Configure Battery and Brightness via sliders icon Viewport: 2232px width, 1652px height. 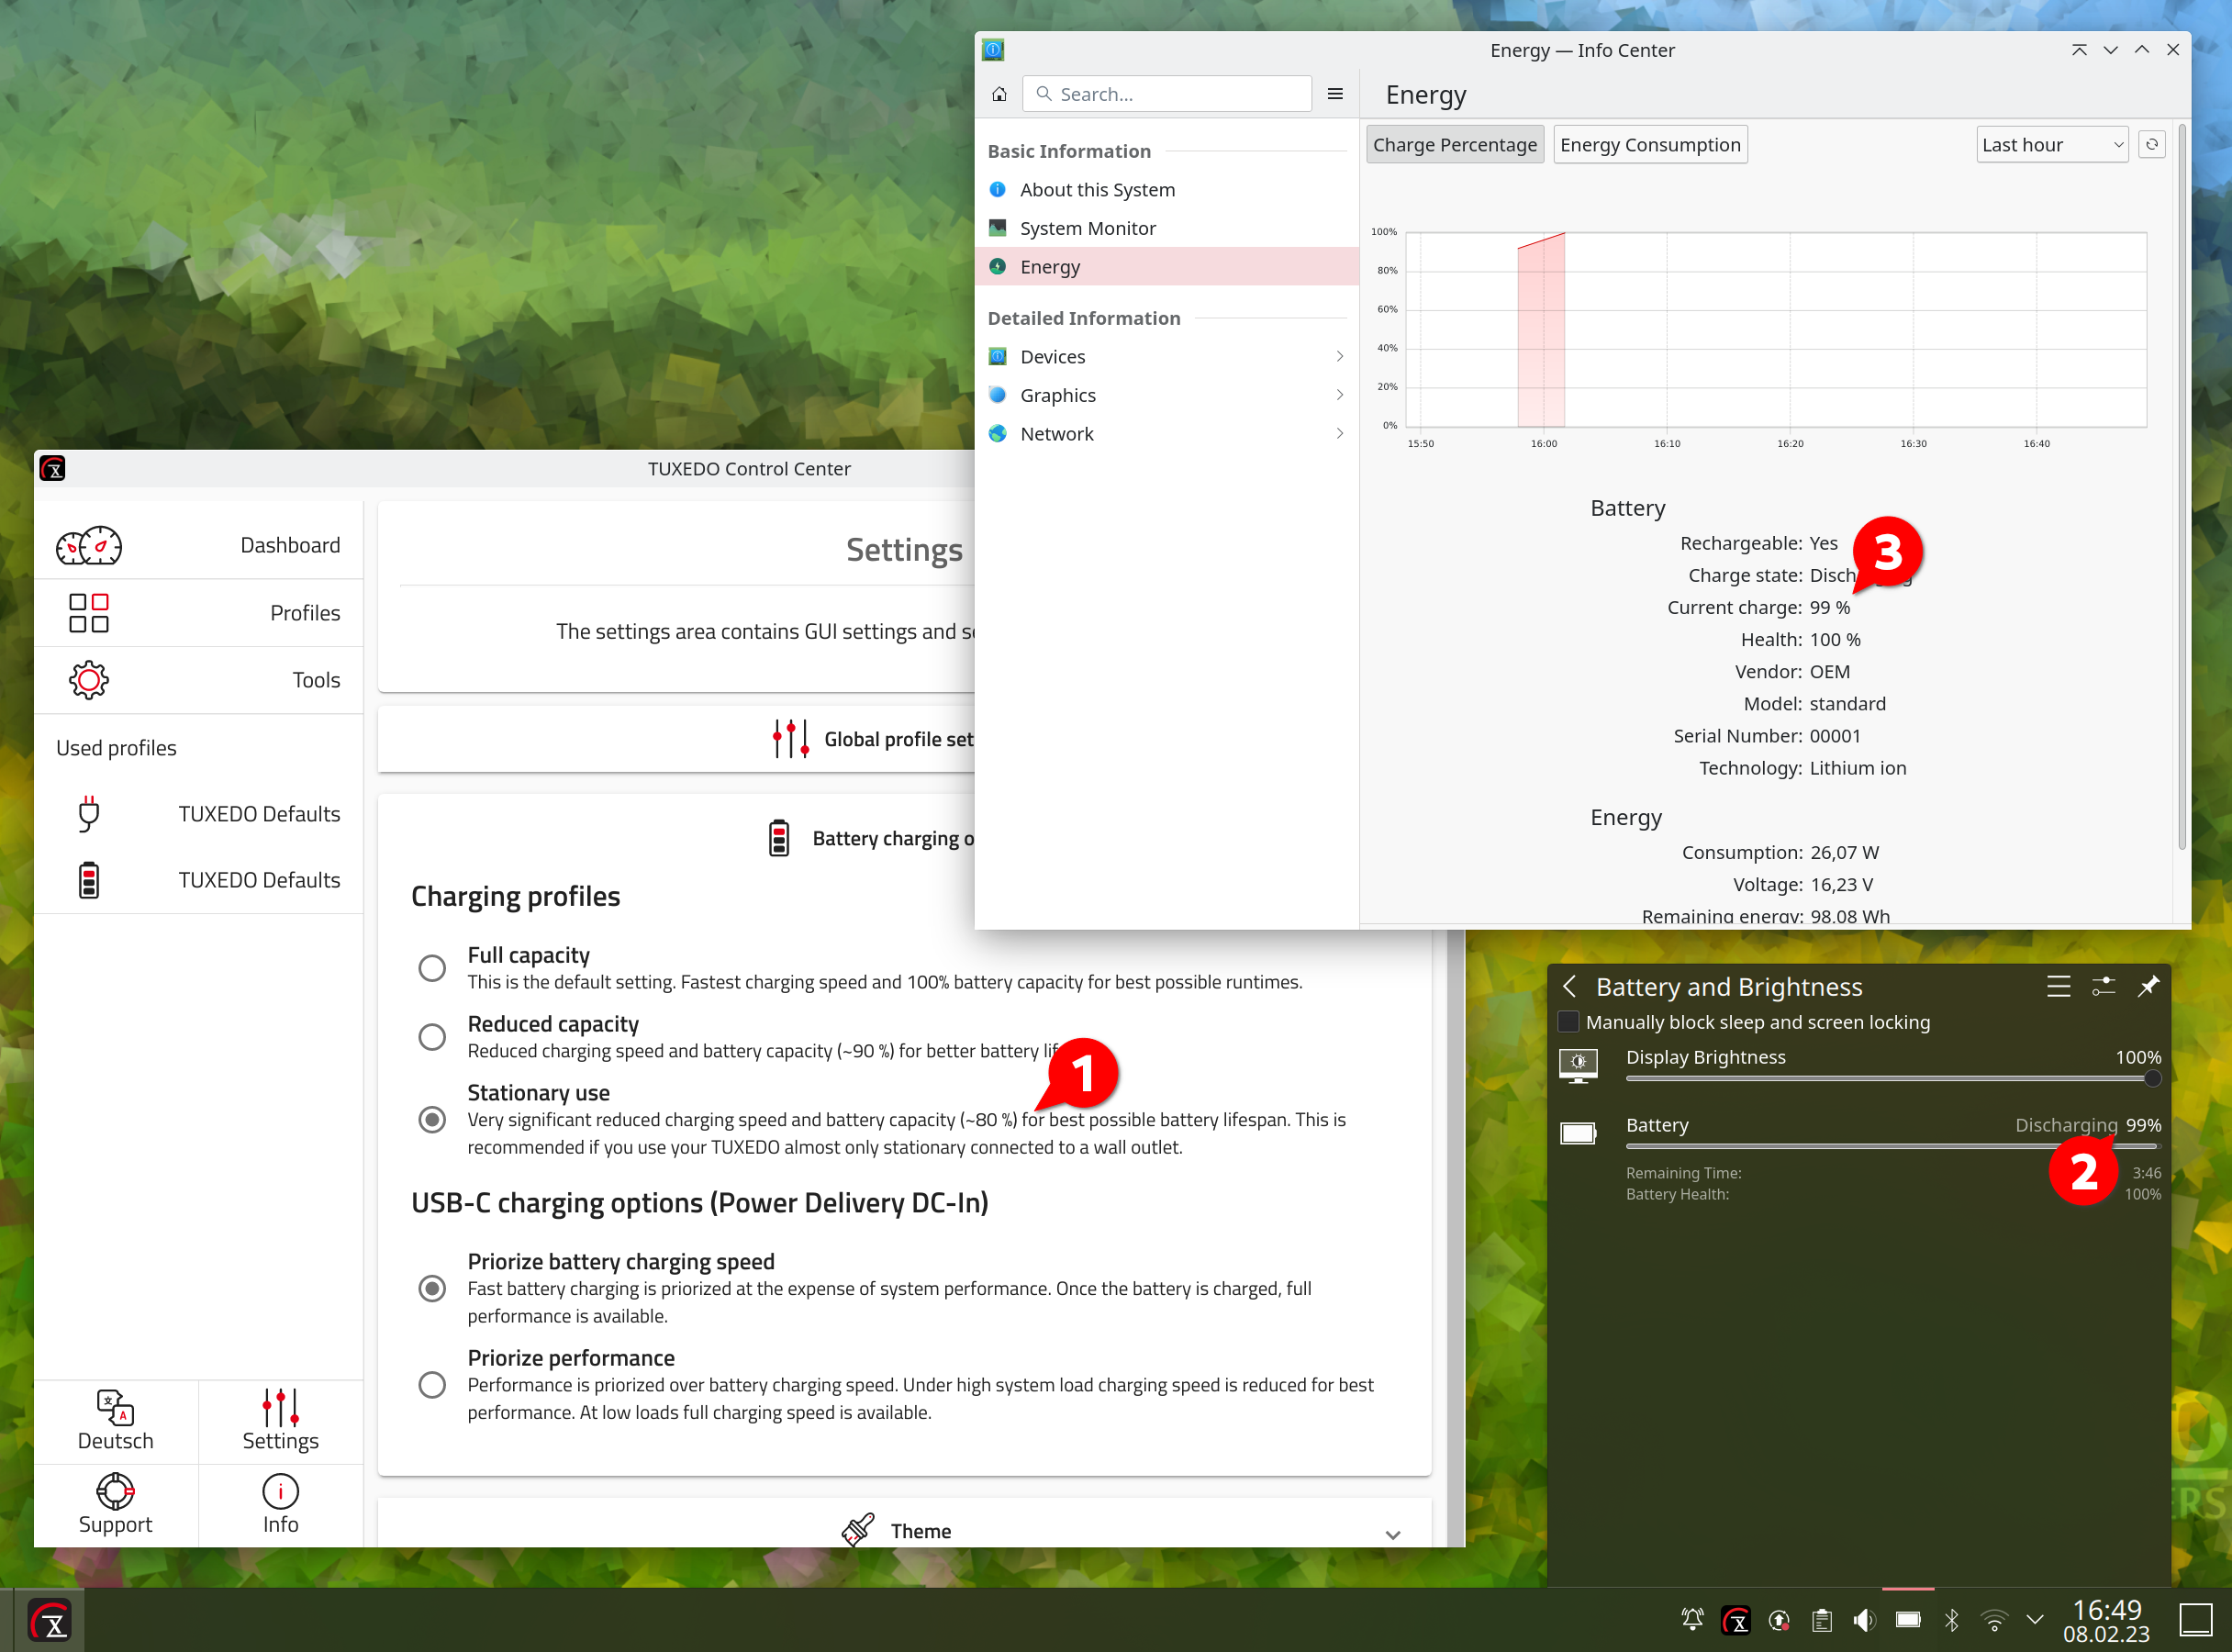pyautogui.click(x=2103, y=986)
